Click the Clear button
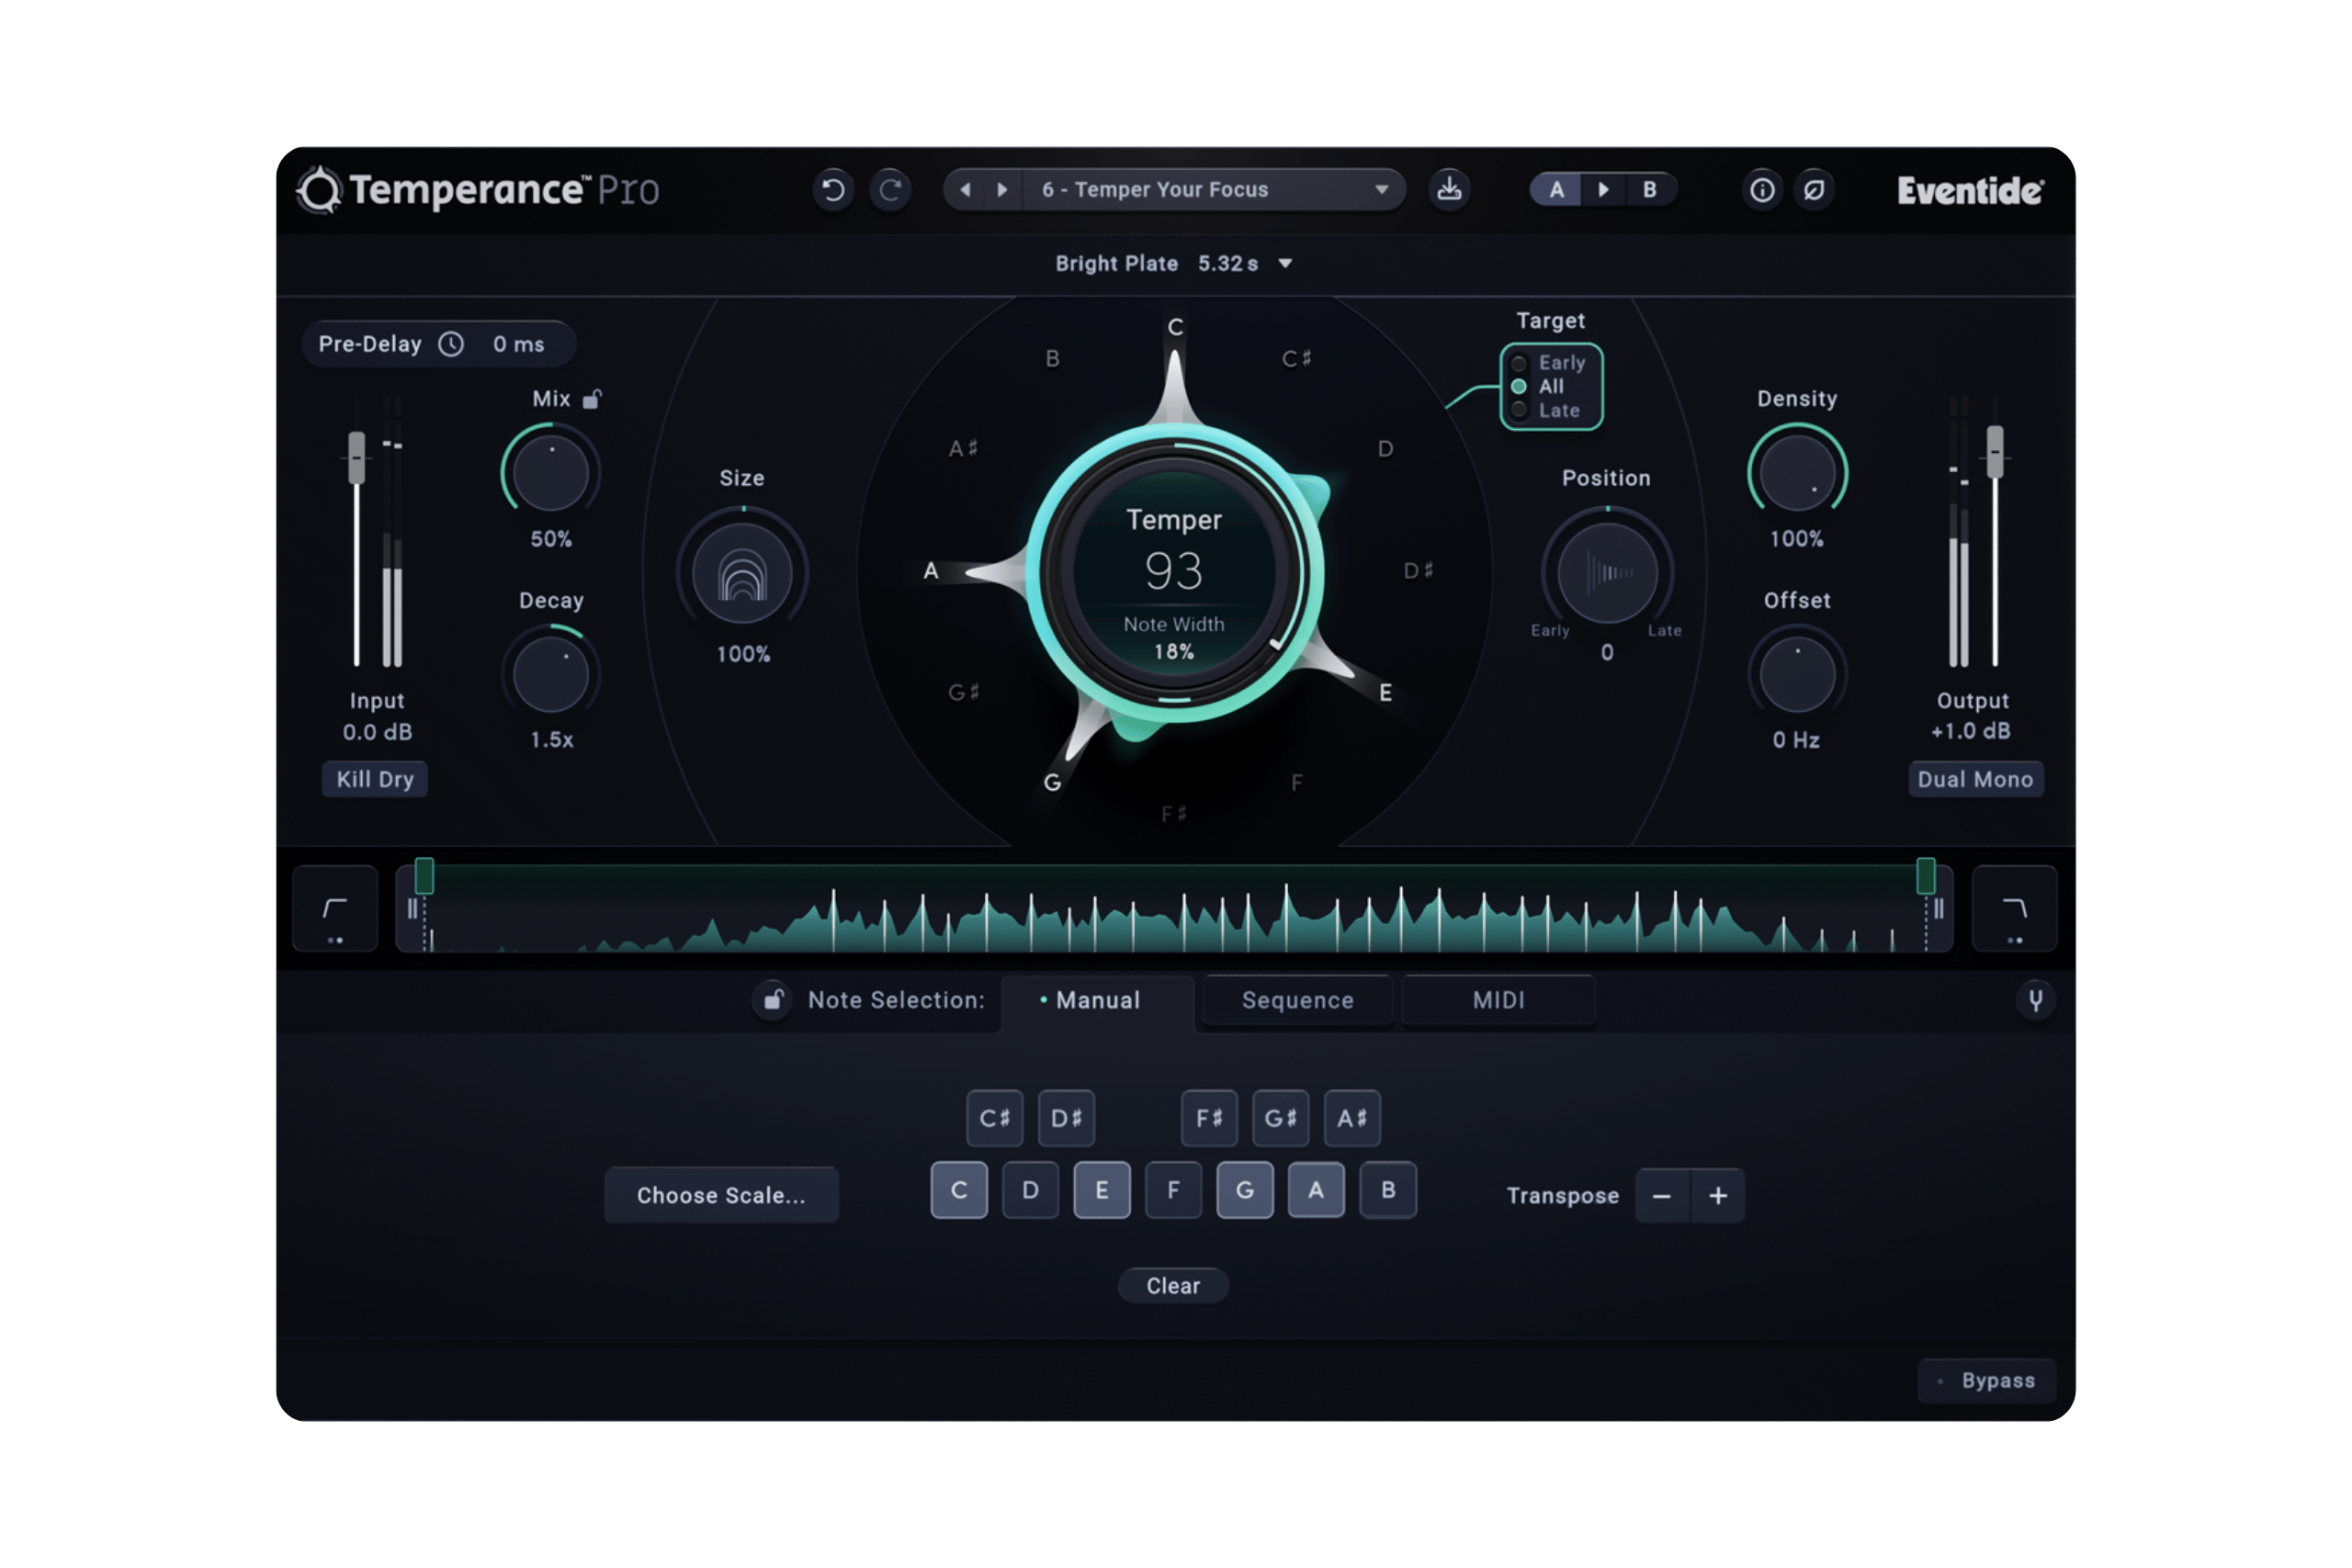The image size is (2352, 1568). pyautogui.click(x=1173, y=1286)
